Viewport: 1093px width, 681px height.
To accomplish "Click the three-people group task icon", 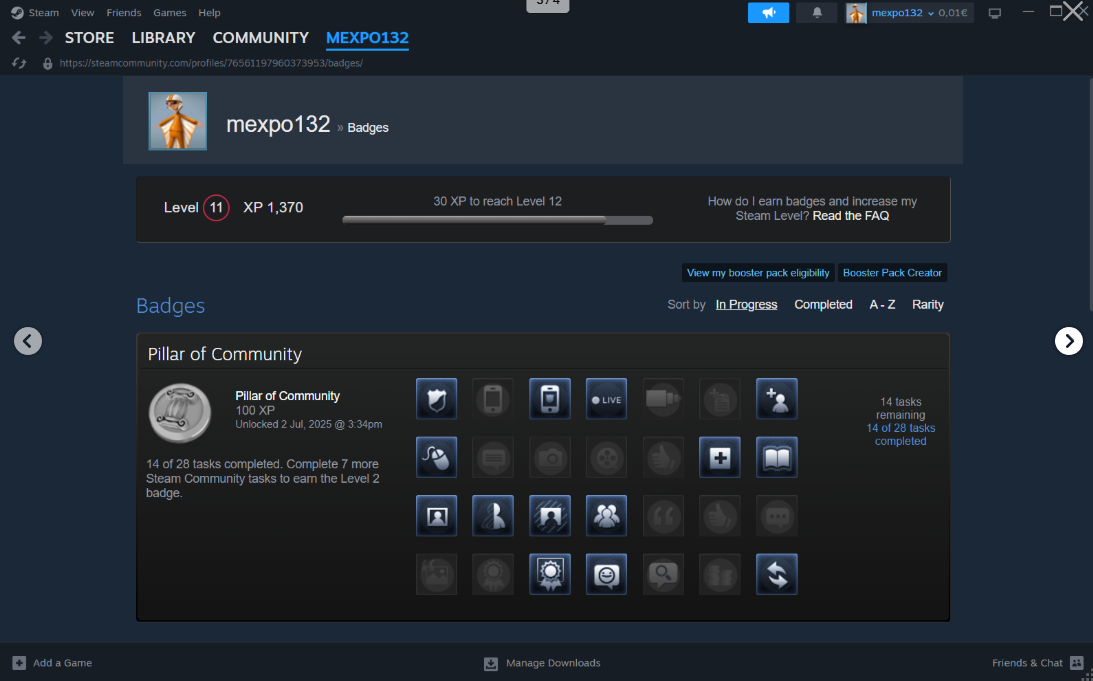I will (606, 516).
